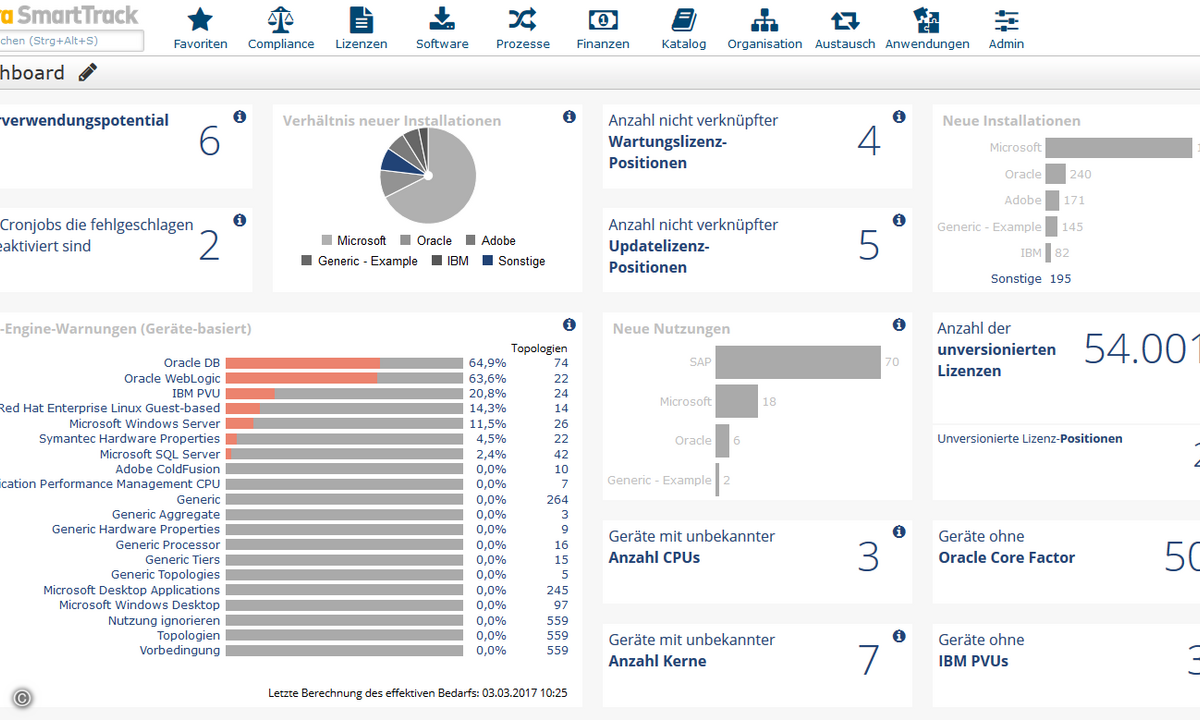Click the Sonstige legend swatch
This screenshot has width=1200, height=720.
488,261
